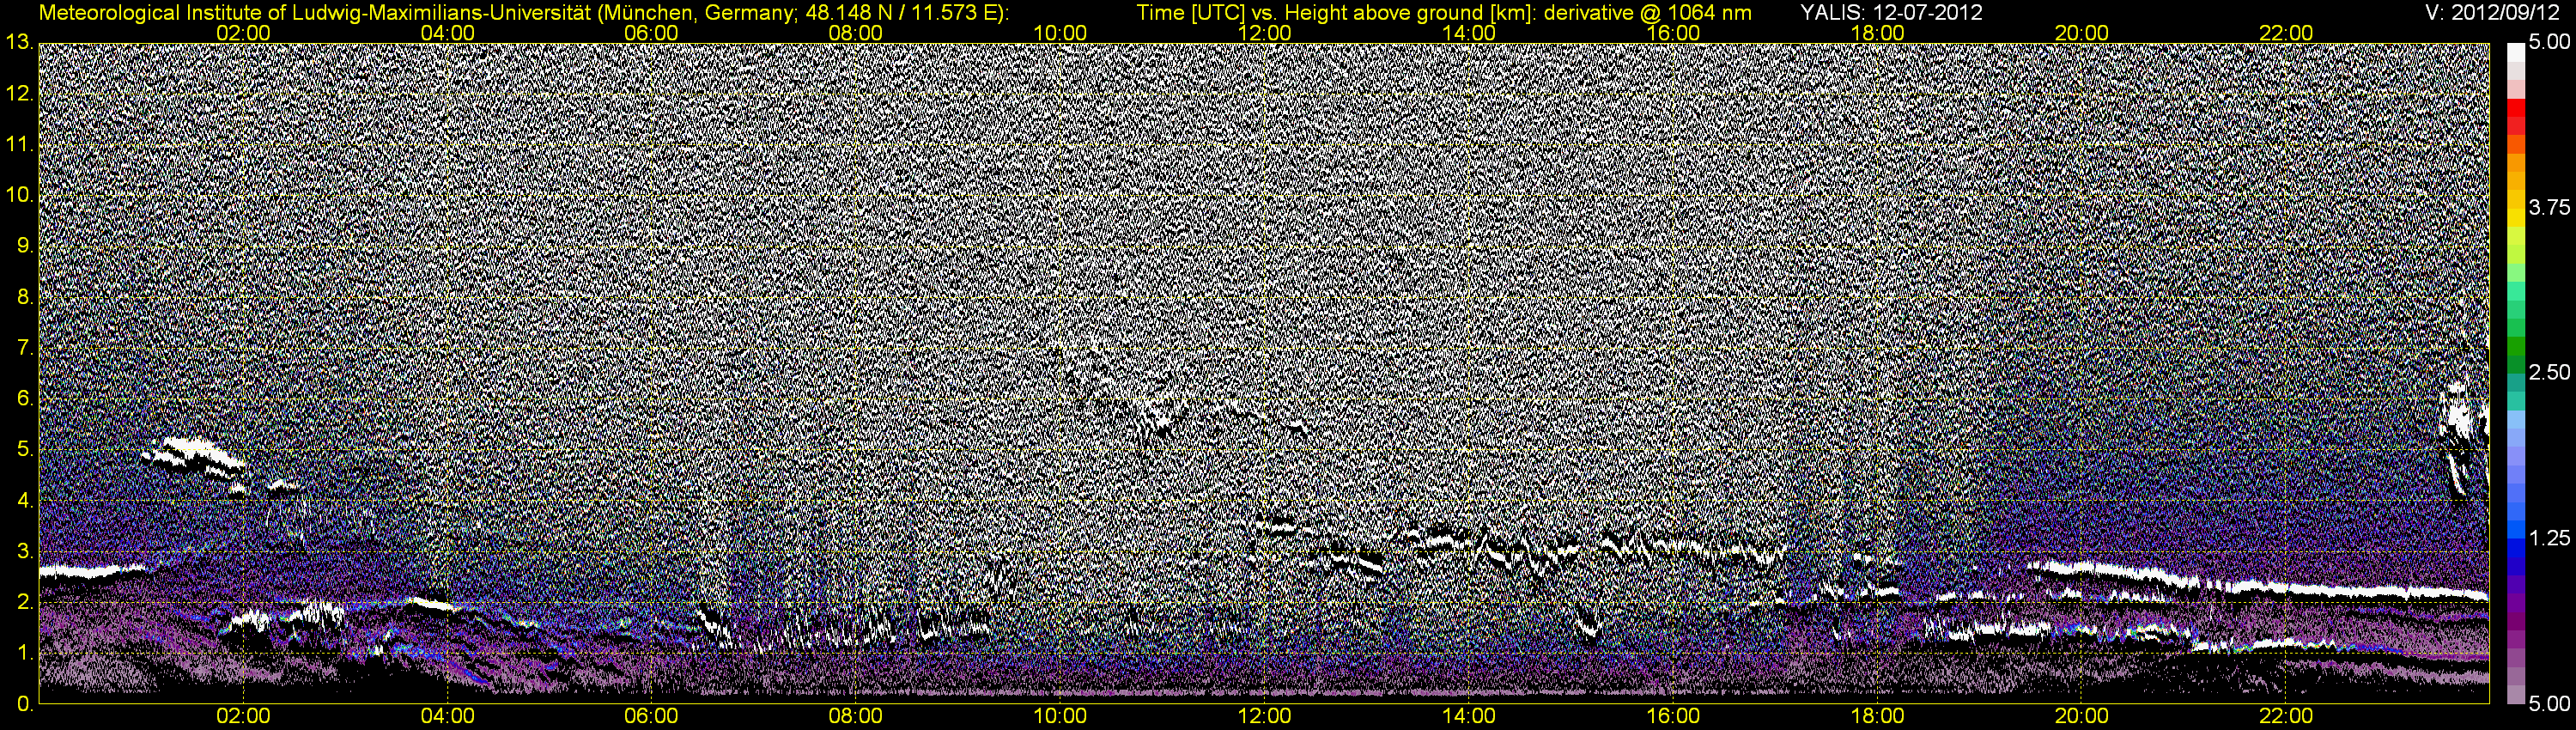Click the 22:00 label on the top time axis

2286,33
